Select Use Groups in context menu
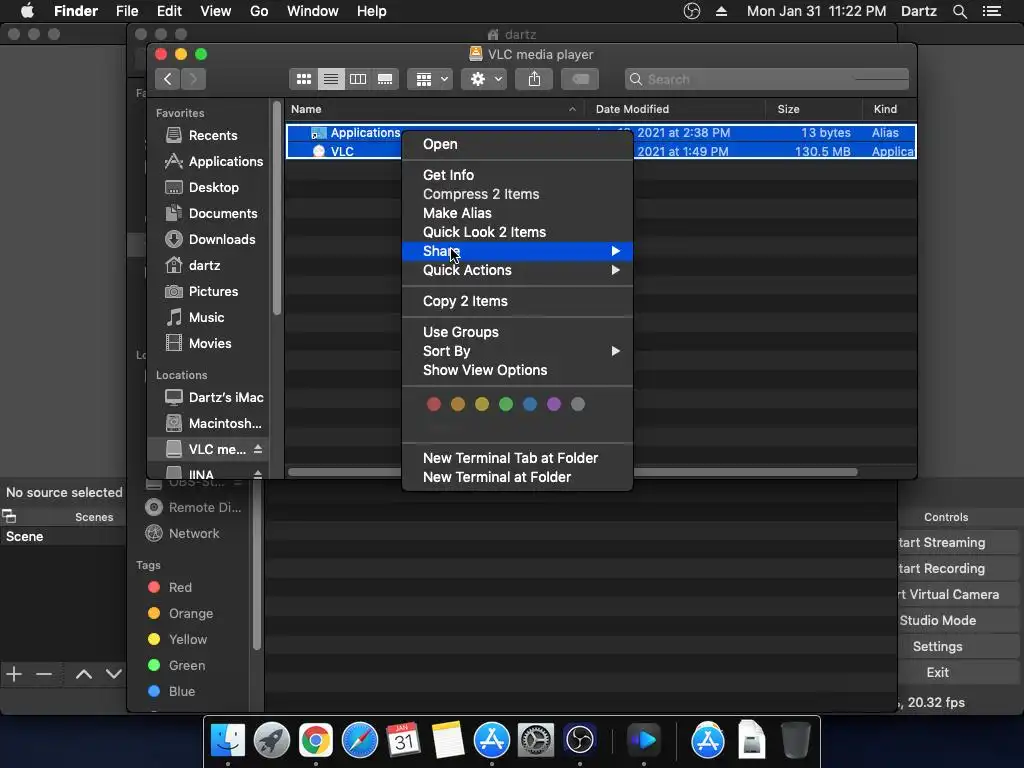The width and height of the screenshot is (1024, 768). point(517,332)
